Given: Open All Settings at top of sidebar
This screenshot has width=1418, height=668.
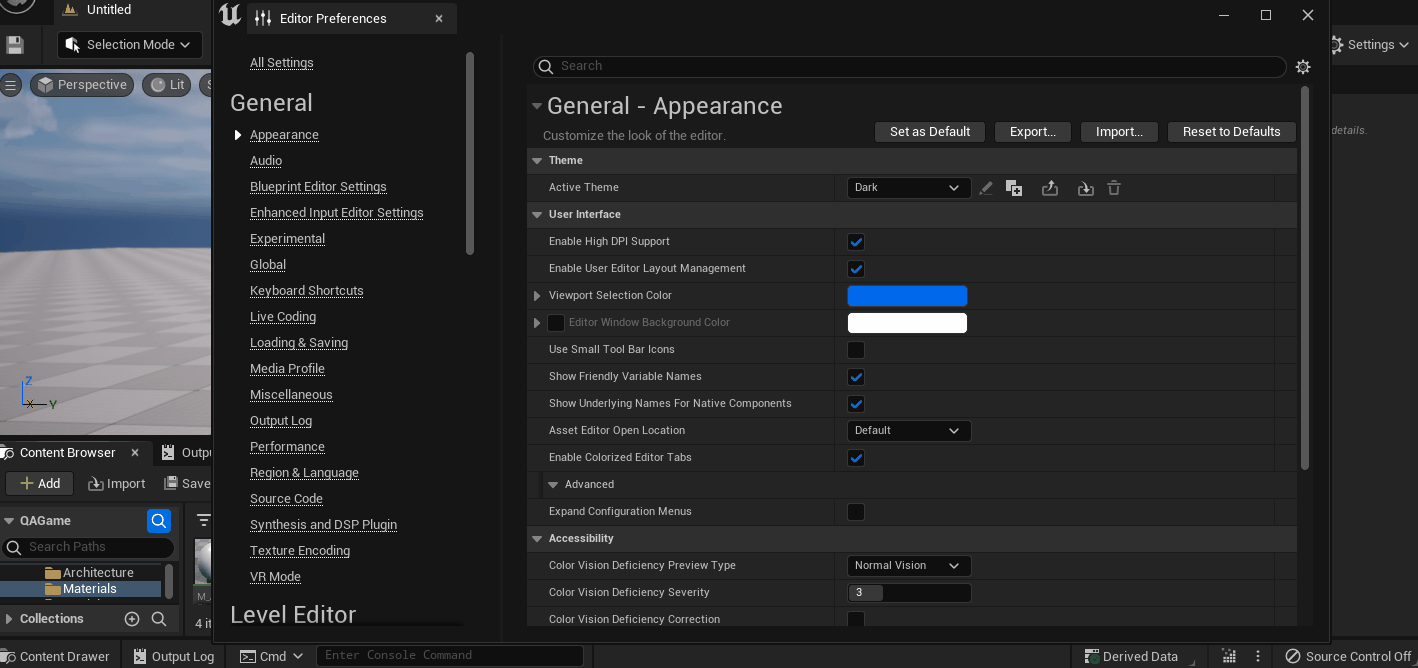Looking at the screenshot, I should click(x=281, y=62).
